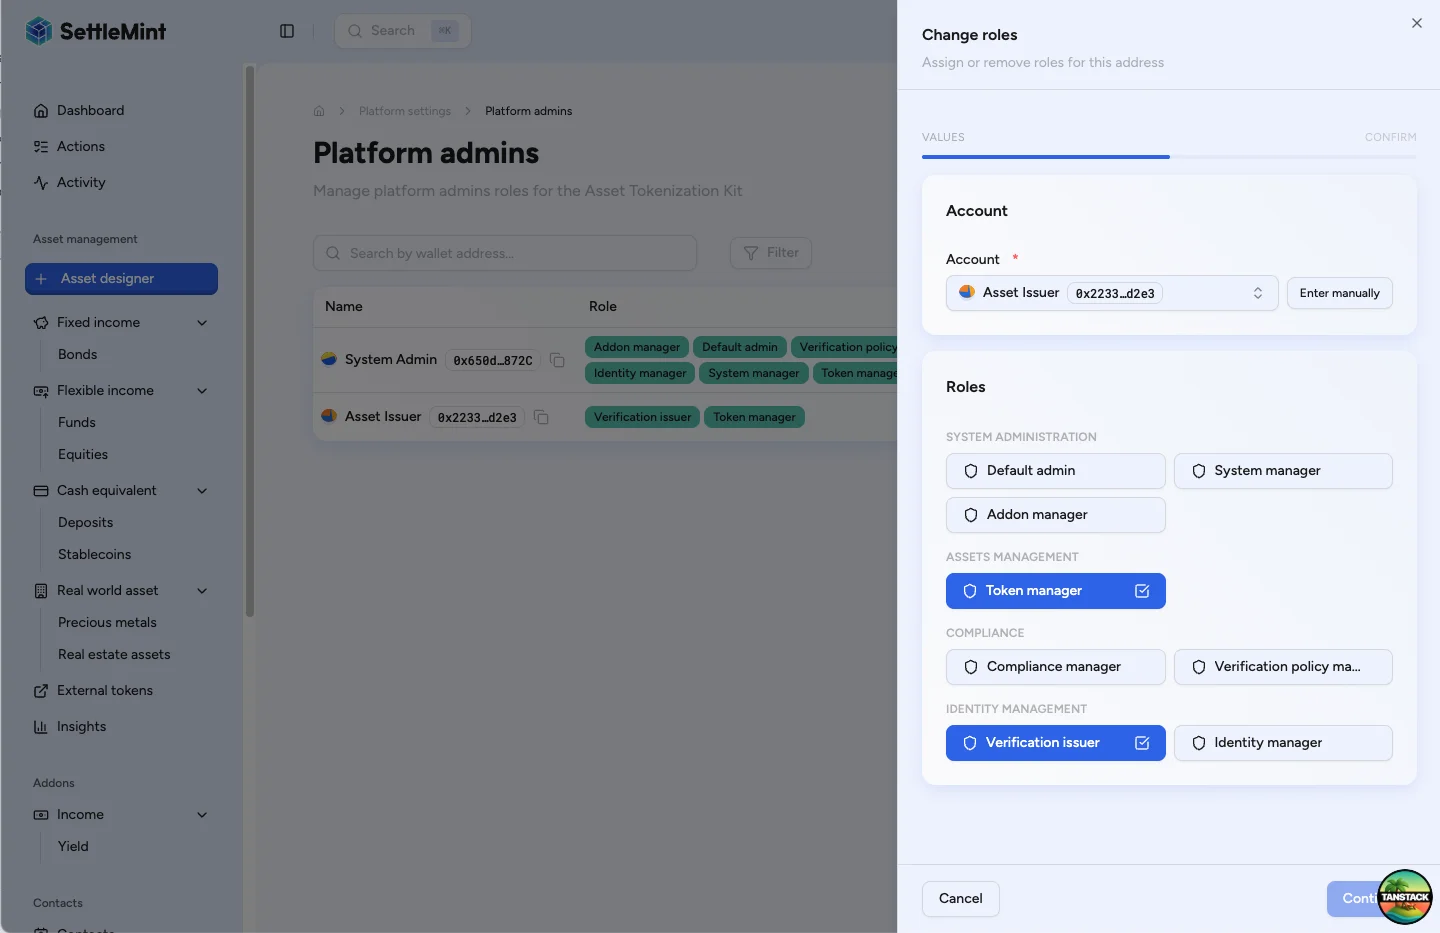Deselect the Verification issuer role
Image resolution: width=1440 pixels, height=933 pixels.
coord(1055,743)
